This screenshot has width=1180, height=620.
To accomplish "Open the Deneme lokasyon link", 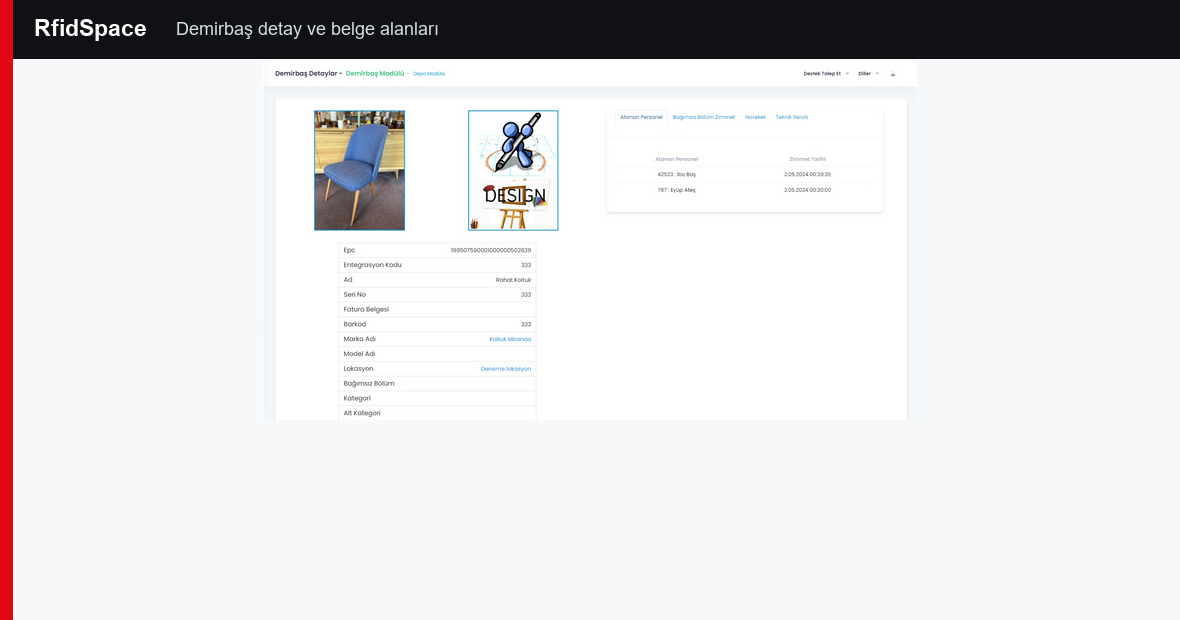I will [506, 369].
